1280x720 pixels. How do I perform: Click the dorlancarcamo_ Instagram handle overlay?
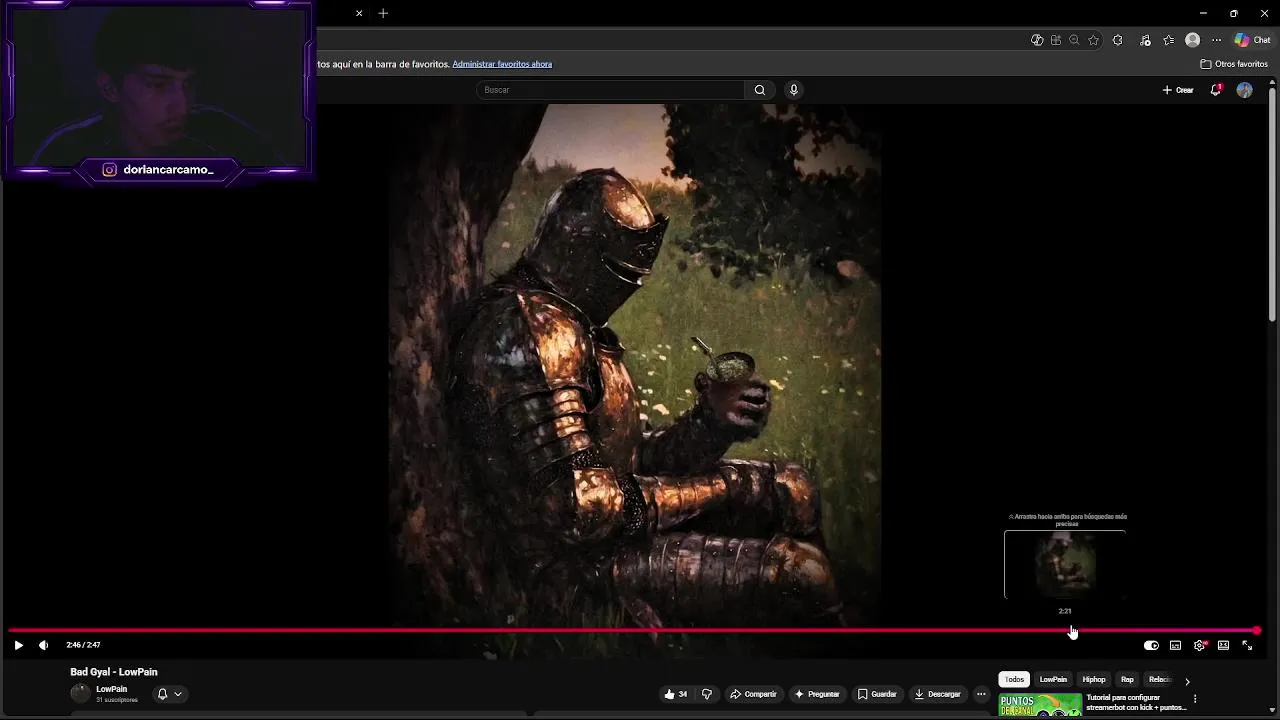(x=168, y=170)
